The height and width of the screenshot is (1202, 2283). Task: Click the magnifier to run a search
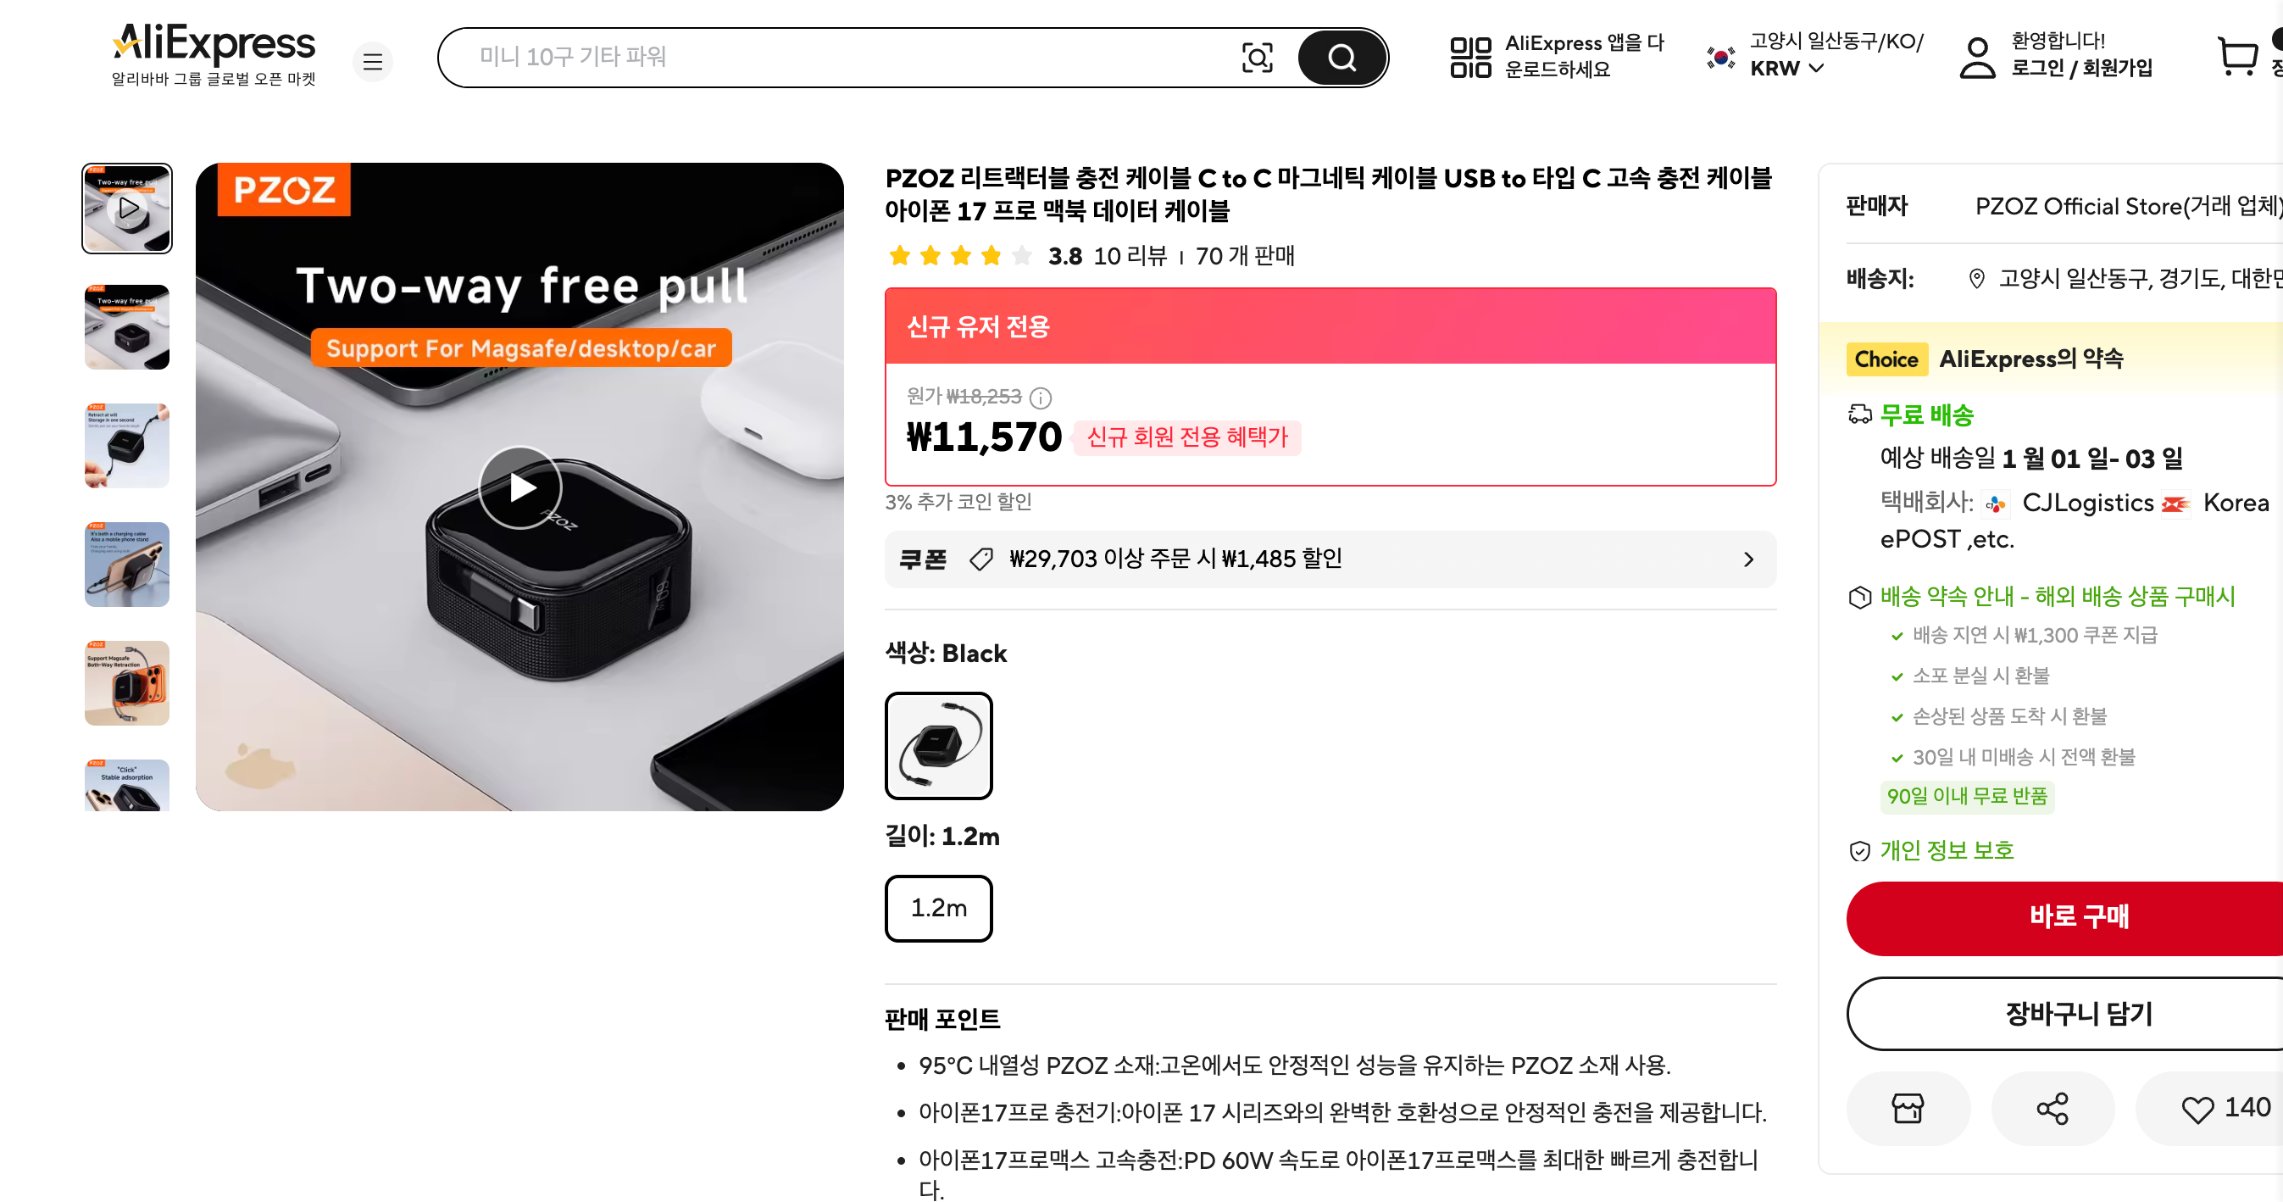click(x=1341, y=57)
